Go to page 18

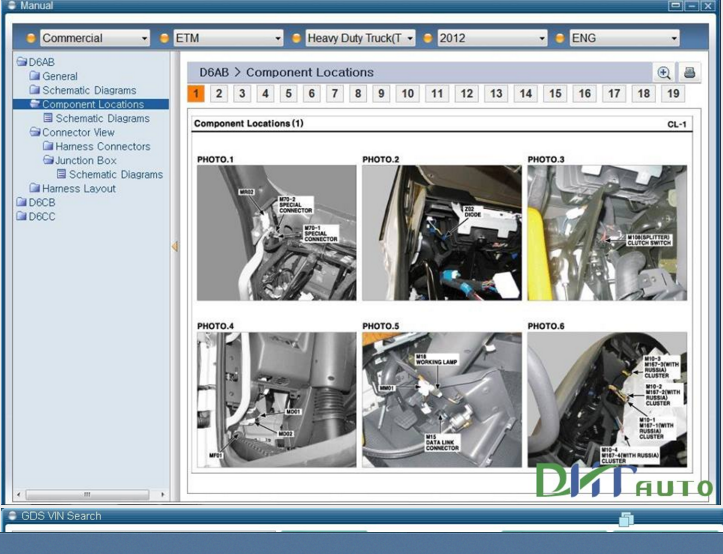point(644,94)
